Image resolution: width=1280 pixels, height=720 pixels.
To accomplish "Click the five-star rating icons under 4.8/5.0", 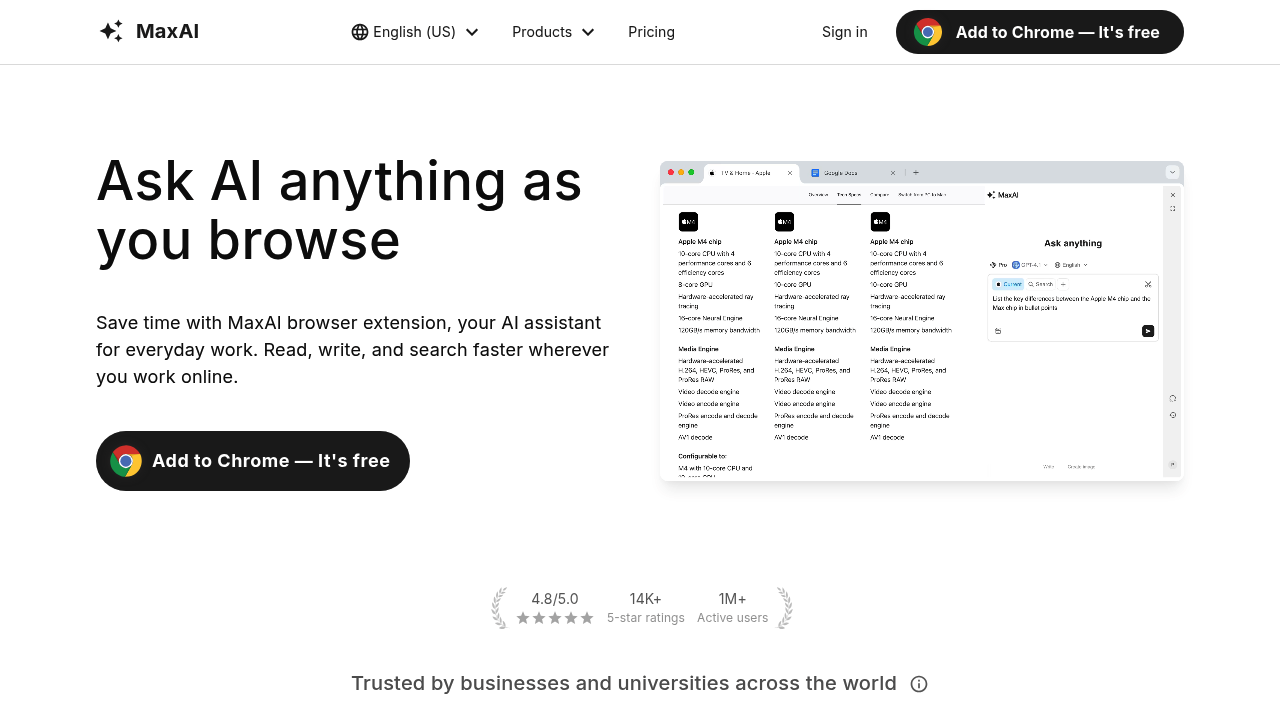I will 555,618.
